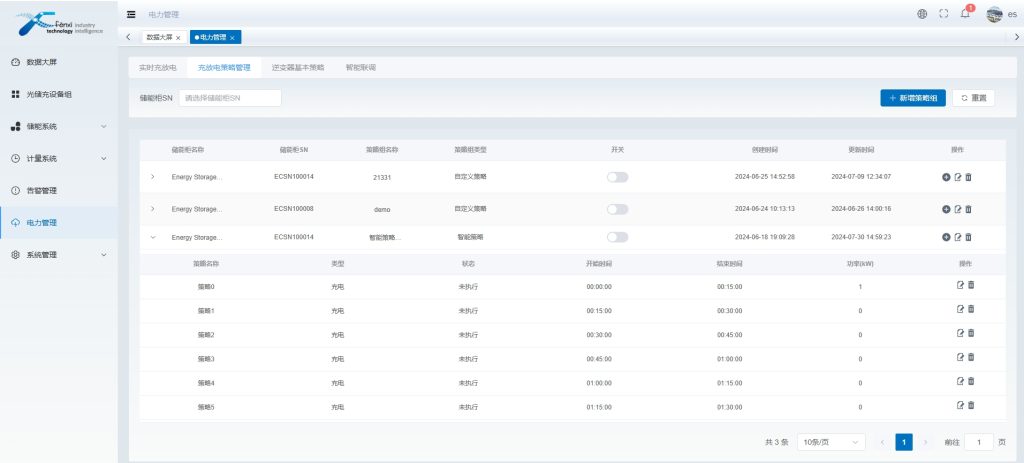Click add icon in the 21331 row

(946, 177)
